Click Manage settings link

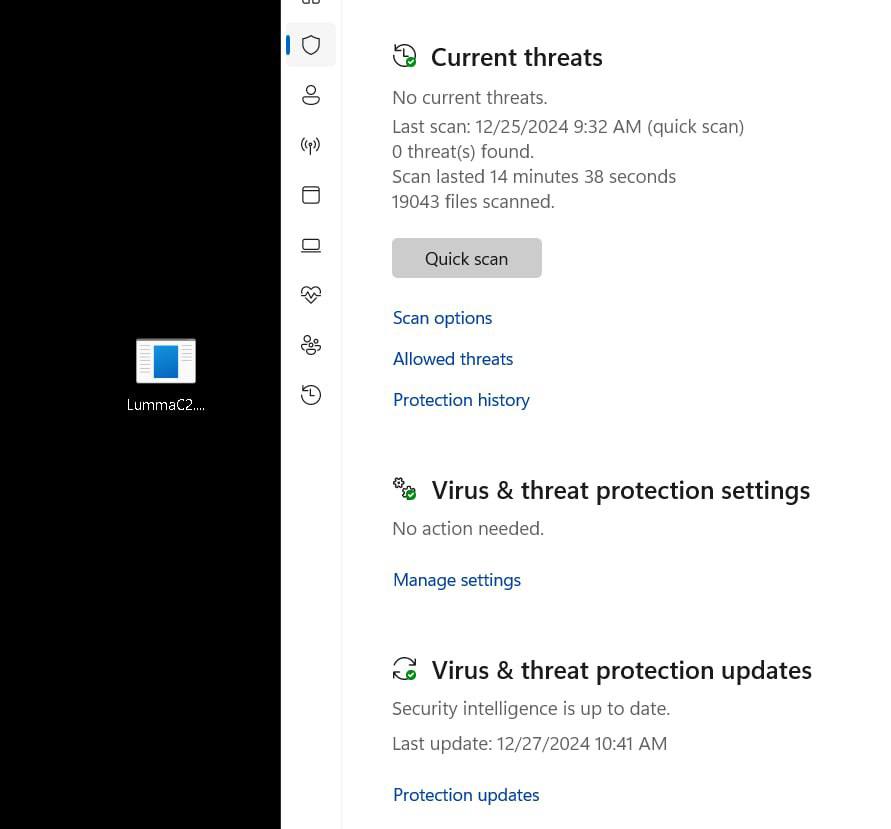[x=457, y=579]
